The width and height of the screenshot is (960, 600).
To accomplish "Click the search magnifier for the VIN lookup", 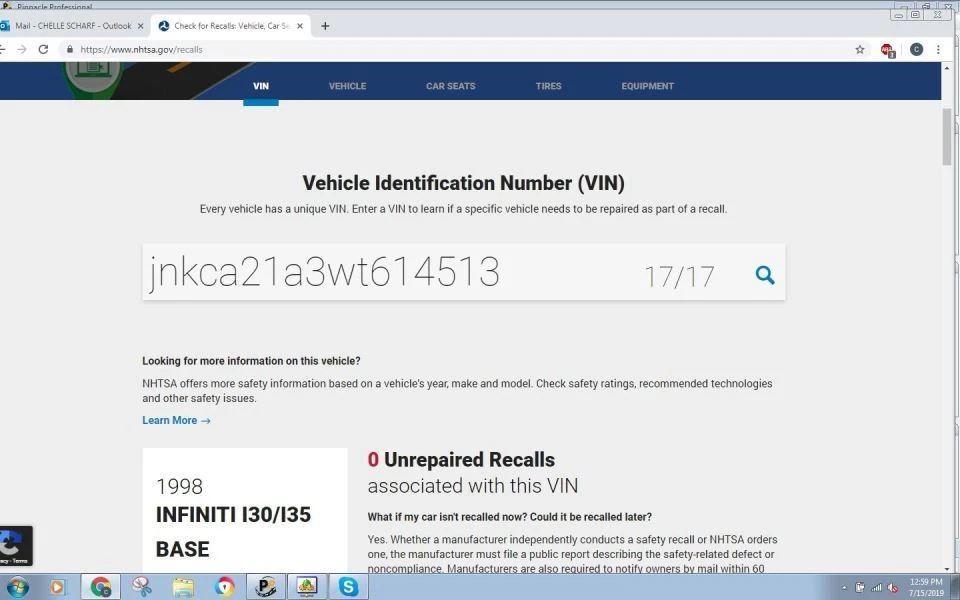I will 764,274.
